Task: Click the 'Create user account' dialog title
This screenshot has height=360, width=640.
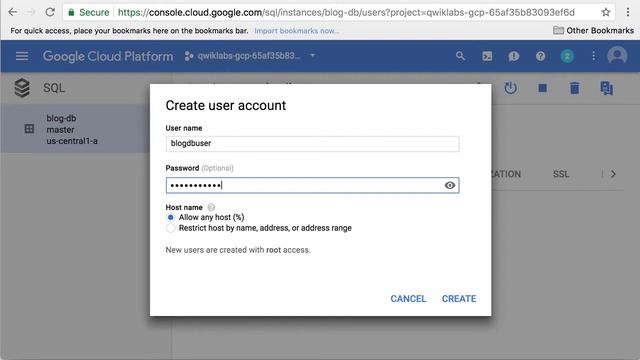Action: [x=226, y=106]
